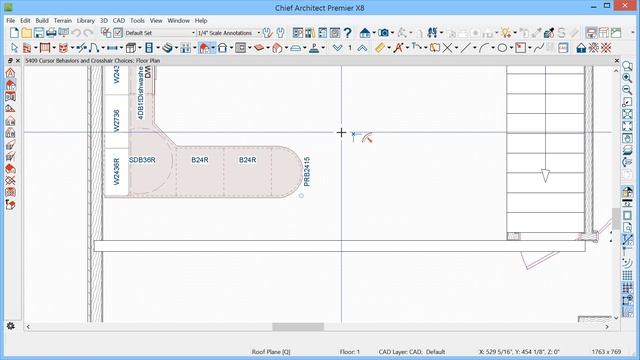Screen dimensions: 640x360
Task: Open the Window menu
Action: click(178, 20)
